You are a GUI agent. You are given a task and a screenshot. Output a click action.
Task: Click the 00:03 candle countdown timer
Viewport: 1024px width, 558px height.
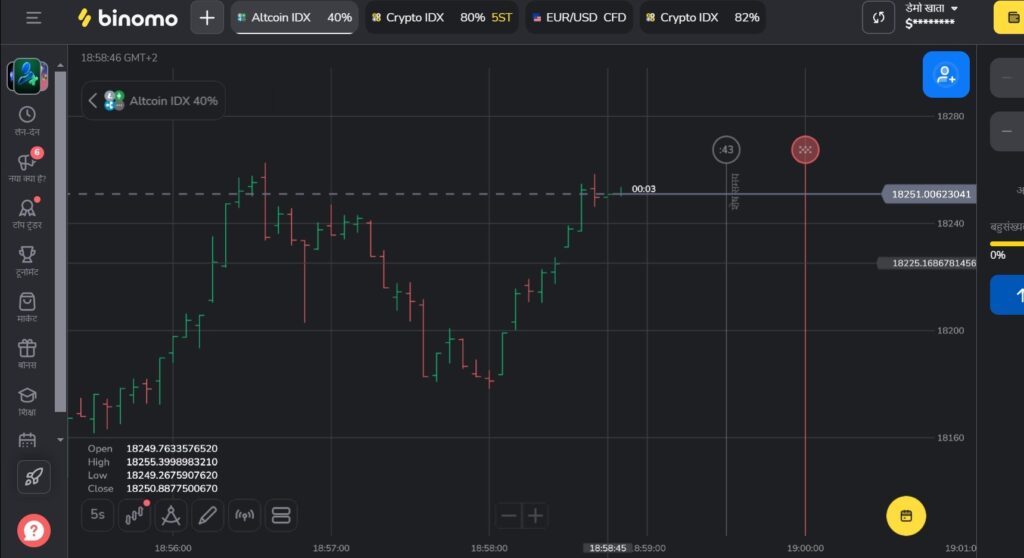[x=643, y=189]
